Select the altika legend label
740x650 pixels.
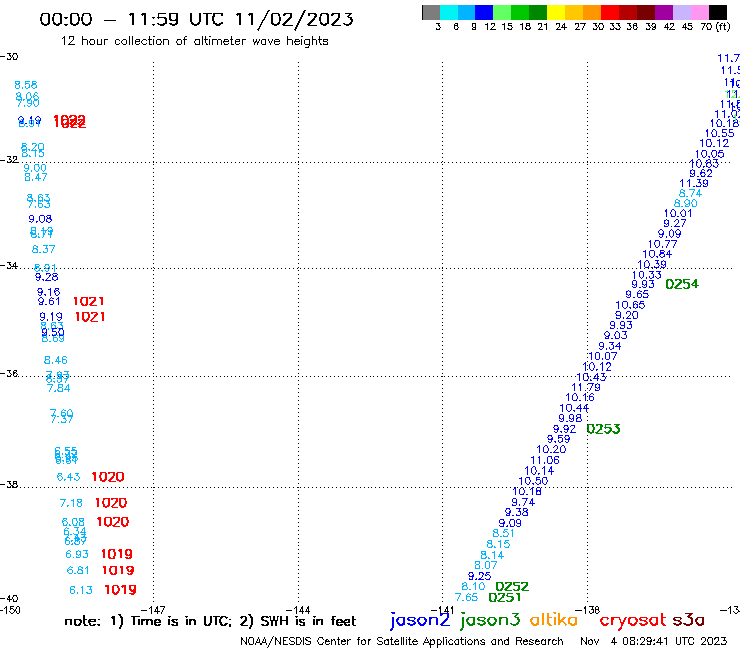(553, 620)
